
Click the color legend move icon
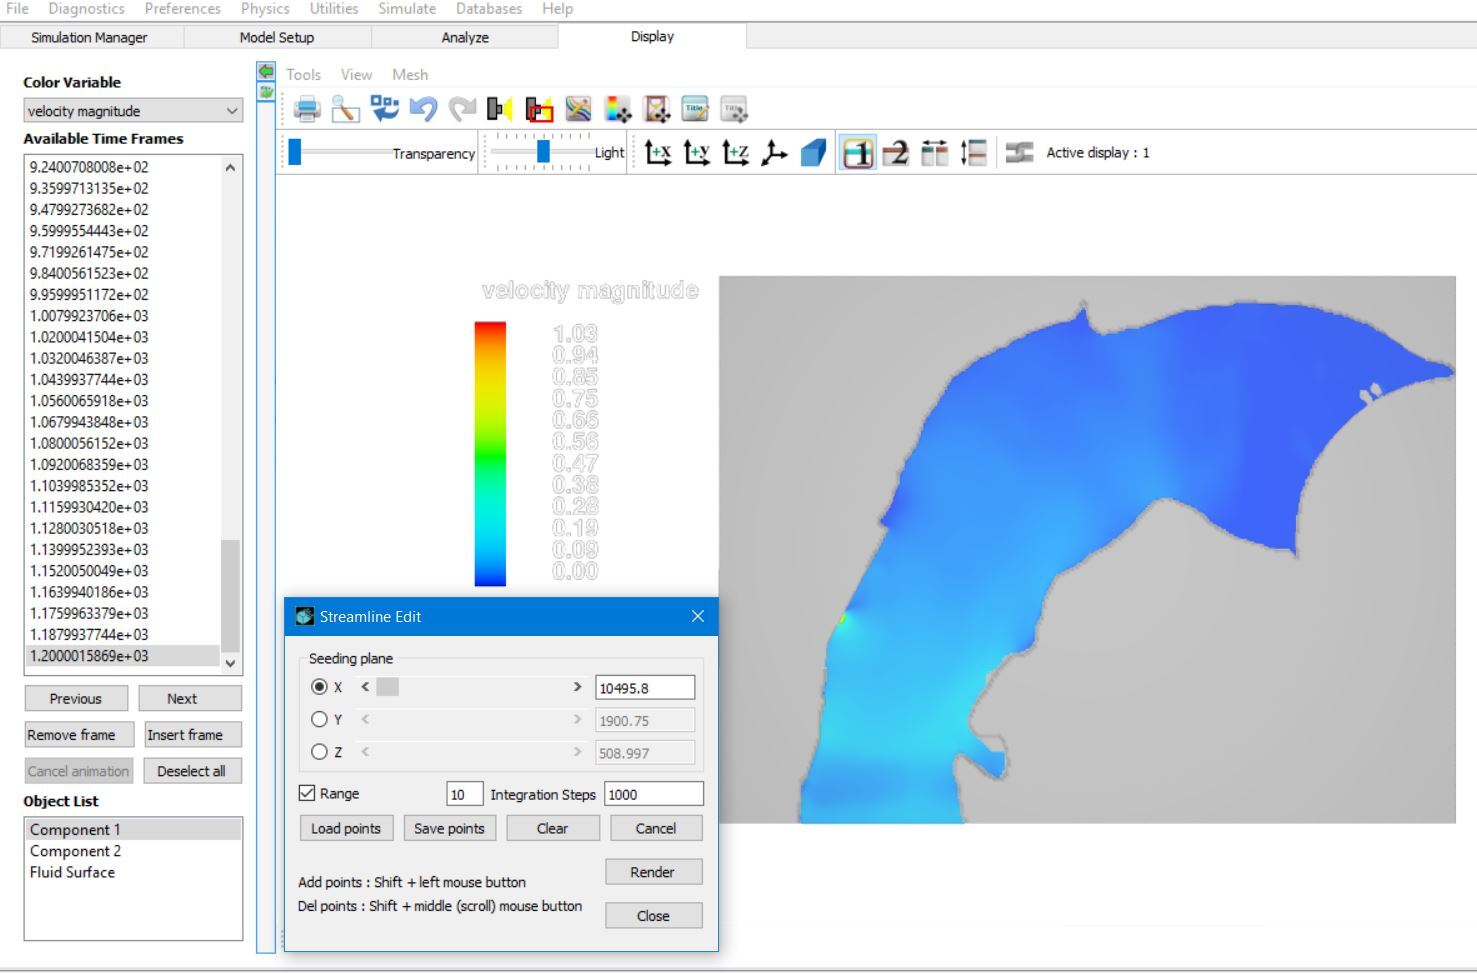(618, 109)
